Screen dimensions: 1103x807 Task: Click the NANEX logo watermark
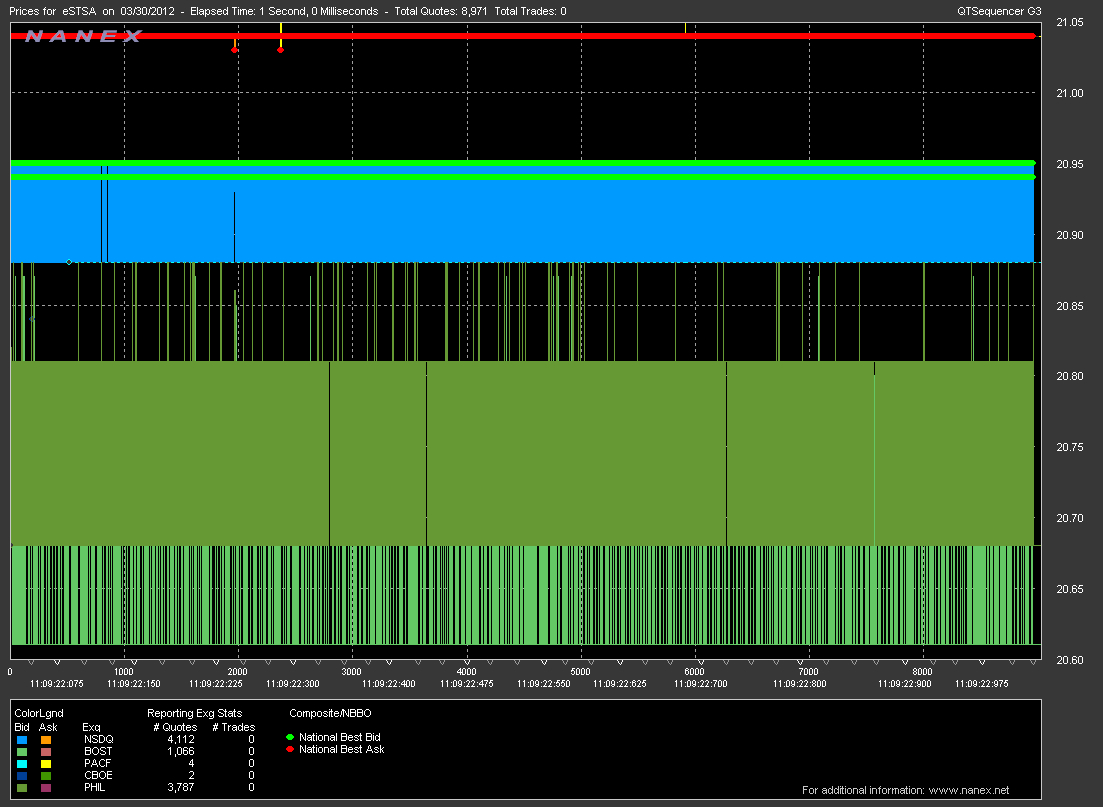[84, 36]
